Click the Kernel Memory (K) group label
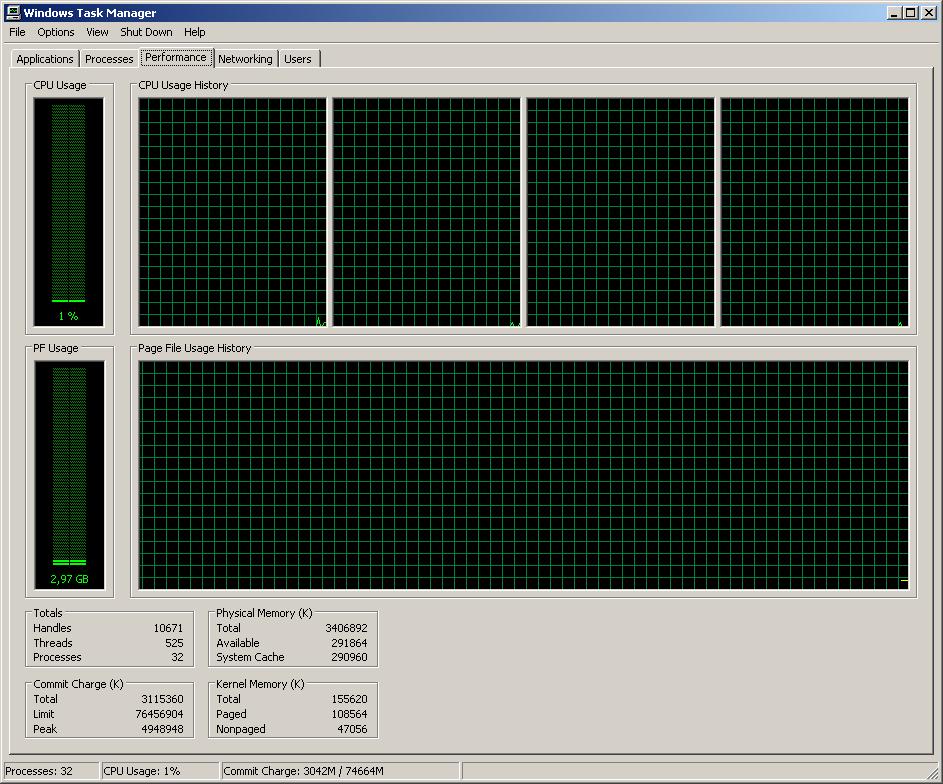The height and width of the screenshot is (784, 943). (260, 684)
